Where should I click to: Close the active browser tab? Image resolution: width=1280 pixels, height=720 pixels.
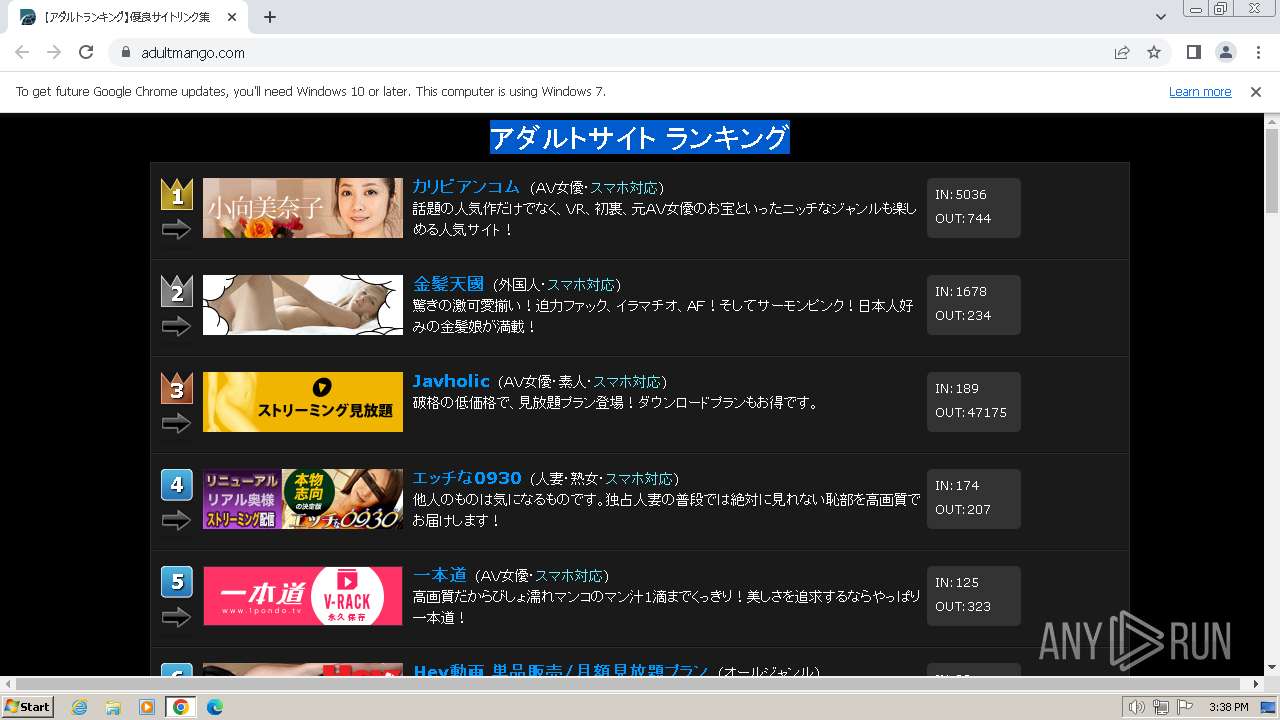pos(232,17)
